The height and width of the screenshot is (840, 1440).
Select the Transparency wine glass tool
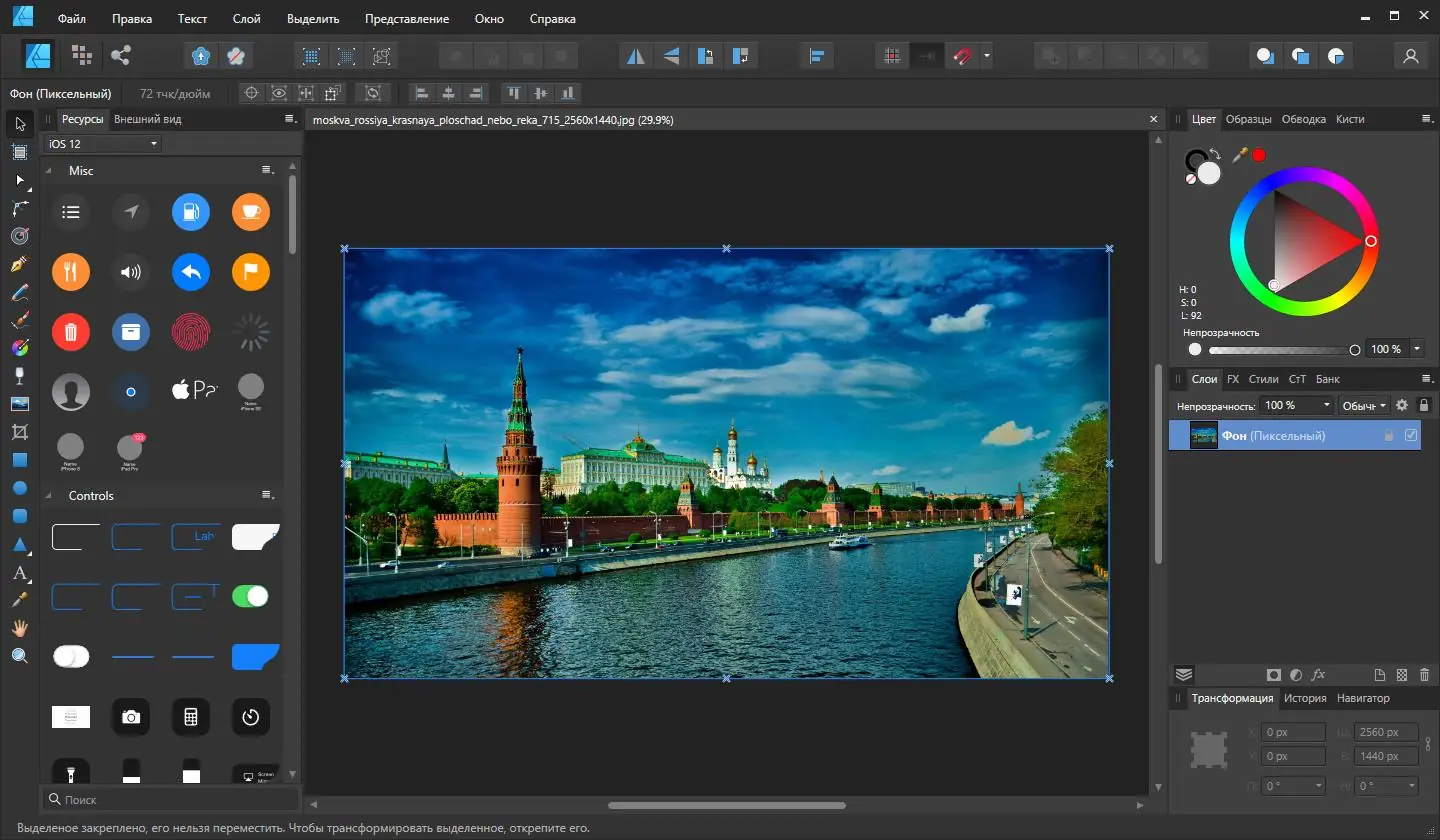pos(19,376)
